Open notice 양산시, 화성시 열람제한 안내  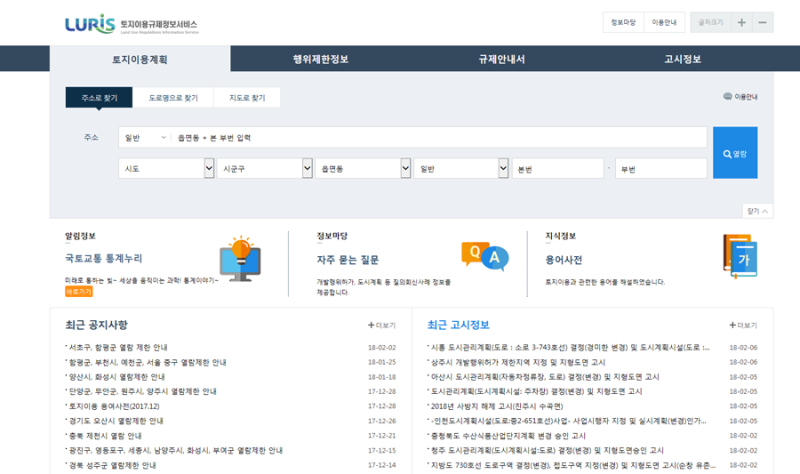[x=116, y=377]
